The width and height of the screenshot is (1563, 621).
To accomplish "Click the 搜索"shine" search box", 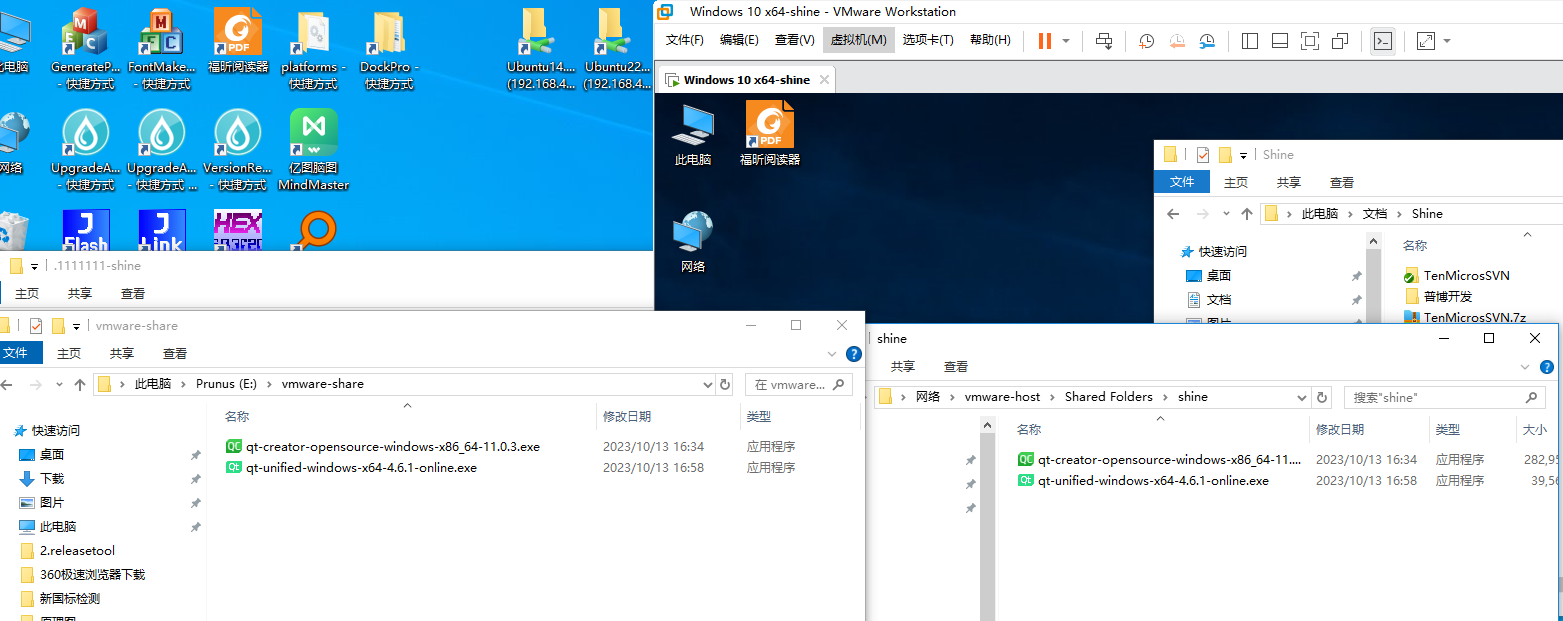I will pos(1444,397).
